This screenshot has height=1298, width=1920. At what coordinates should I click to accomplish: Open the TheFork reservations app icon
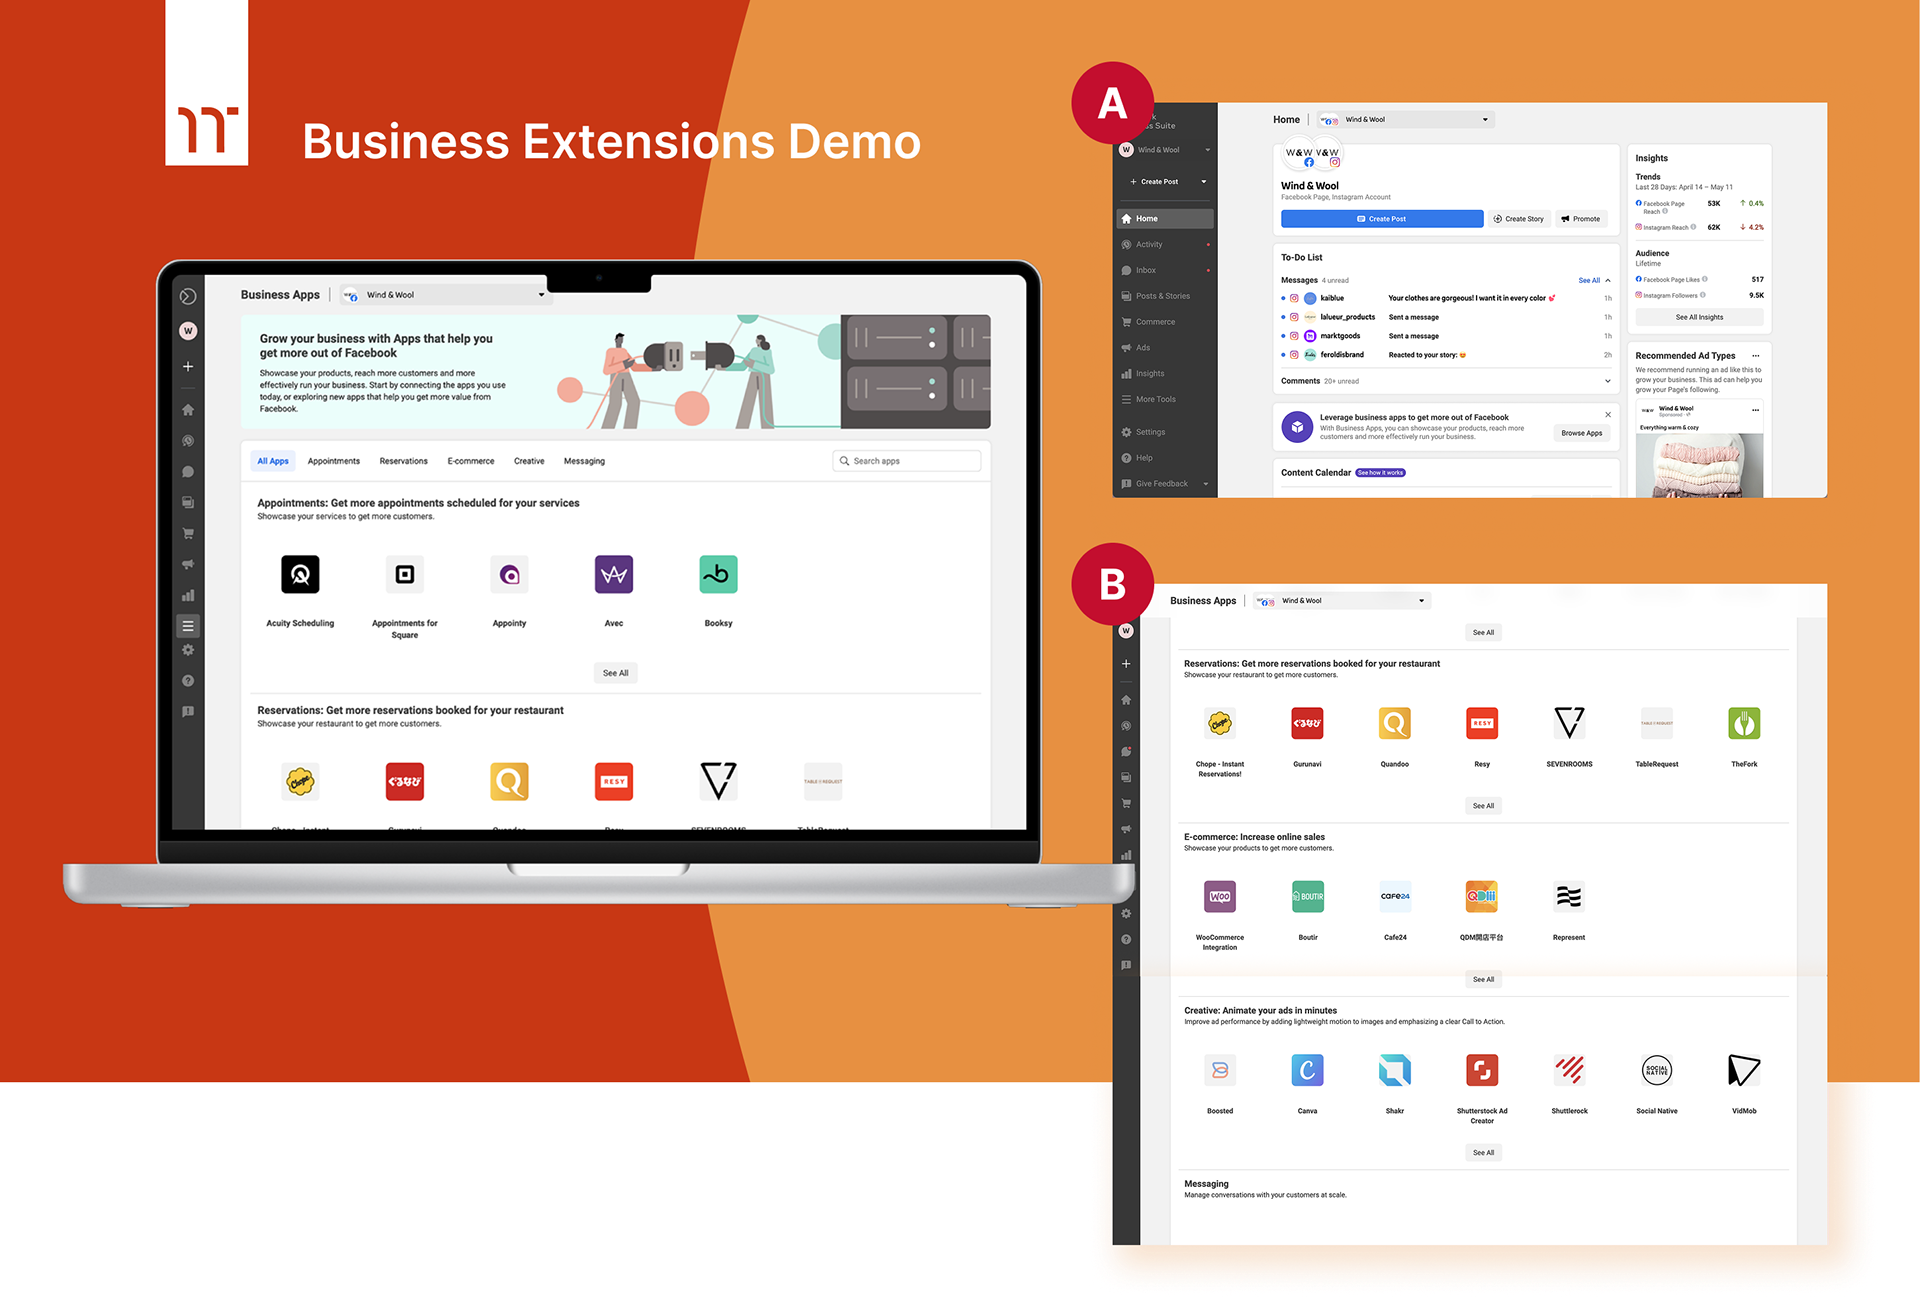click(1743, 723)
